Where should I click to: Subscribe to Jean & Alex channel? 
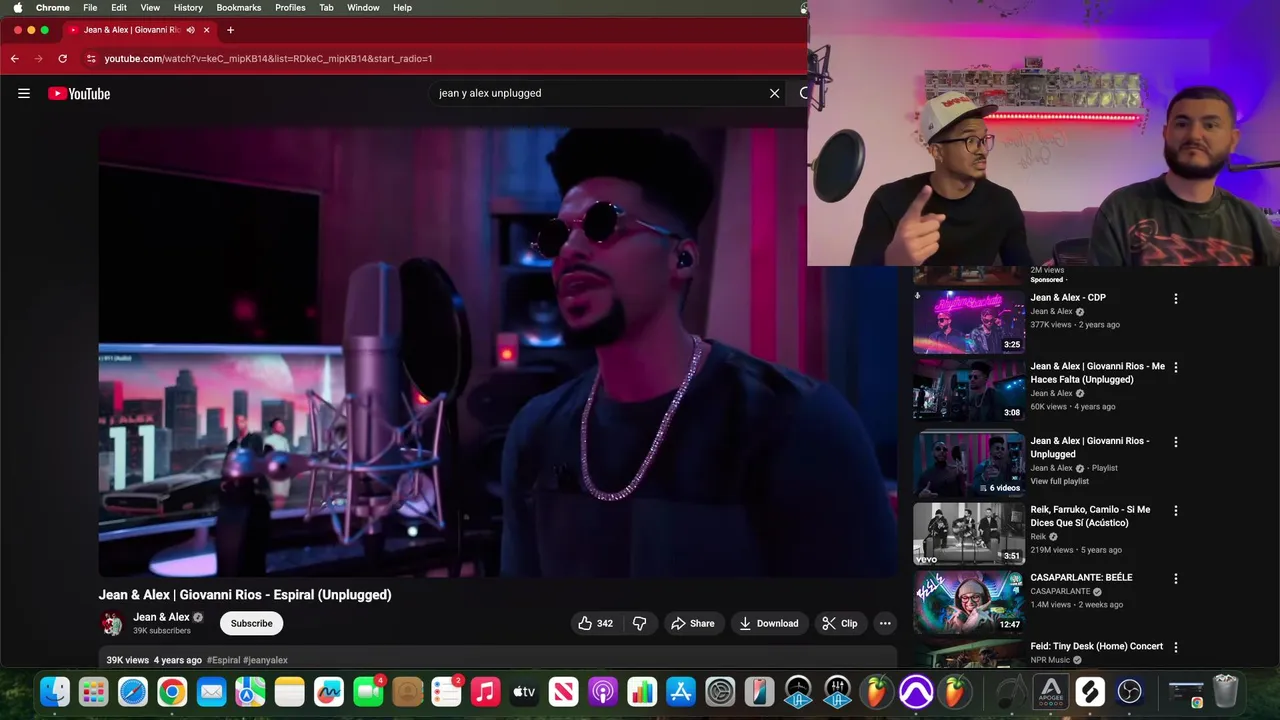tap(252, 623)
